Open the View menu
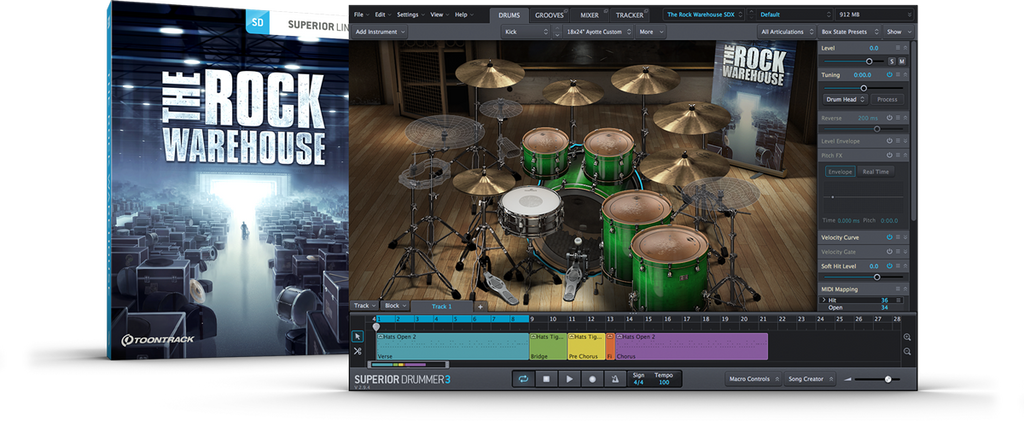Screen dimensions: 1024x421 [439, 14]
